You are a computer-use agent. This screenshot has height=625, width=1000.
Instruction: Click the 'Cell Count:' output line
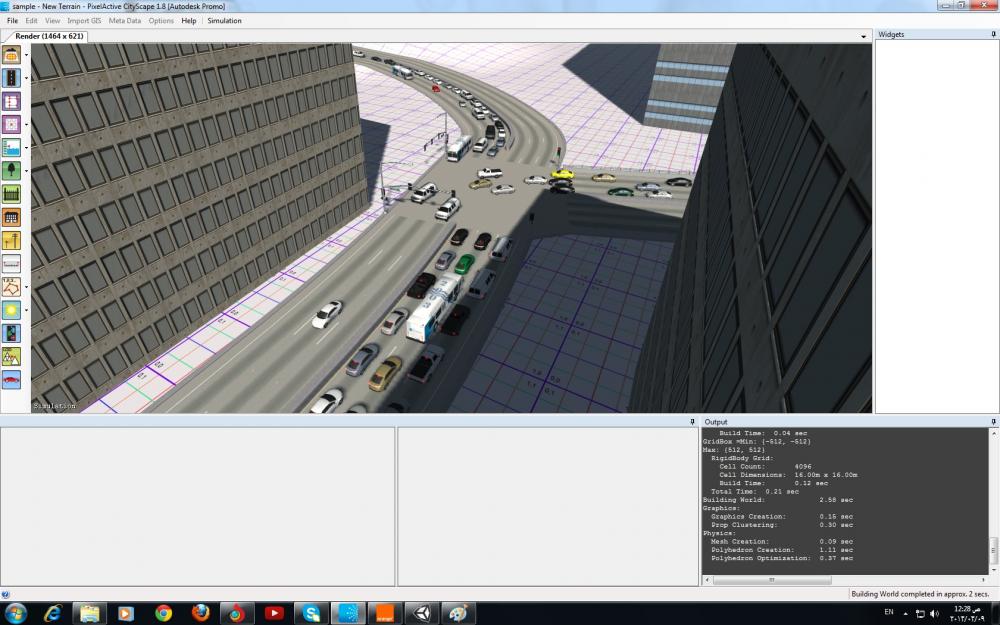(765, 467)
